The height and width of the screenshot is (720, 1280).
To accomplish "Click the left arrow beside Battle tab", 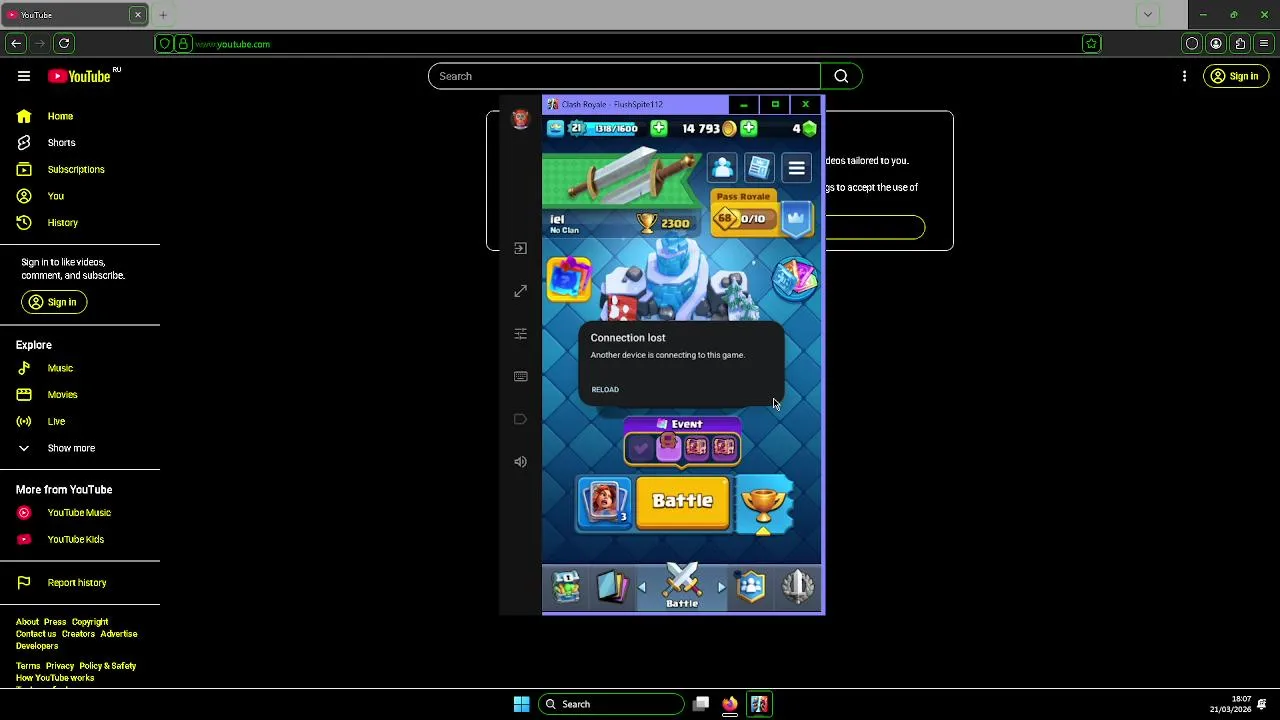I will tap(642, 587).
